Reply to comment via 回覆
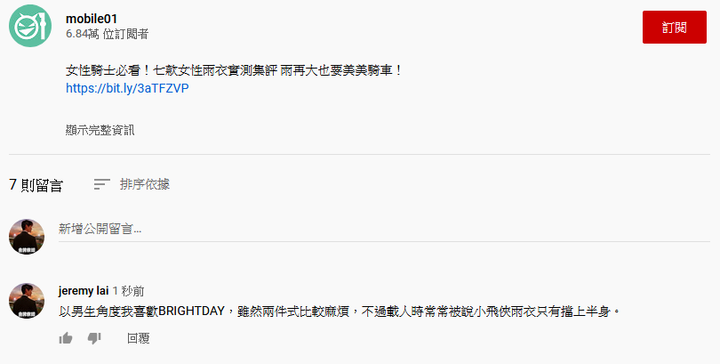The height and width of the screenshot is (364, 720). 138,339
